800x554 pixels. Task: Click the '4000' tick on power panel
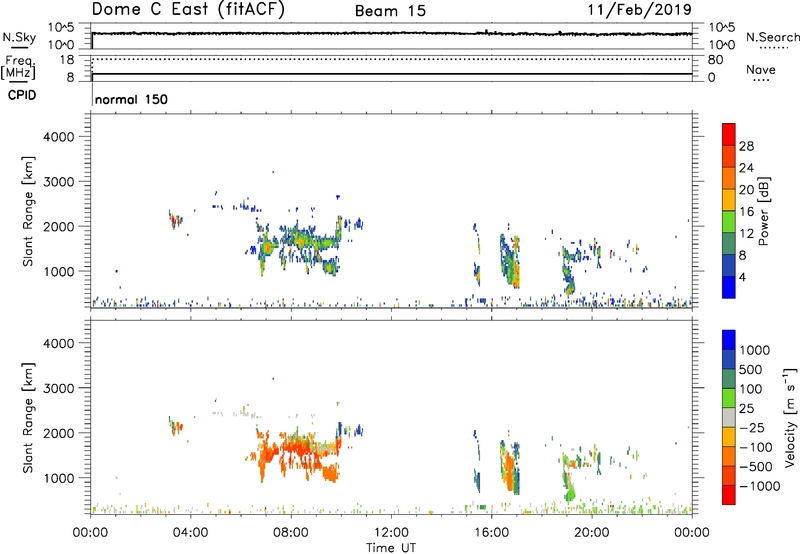[x=59, y=137]
